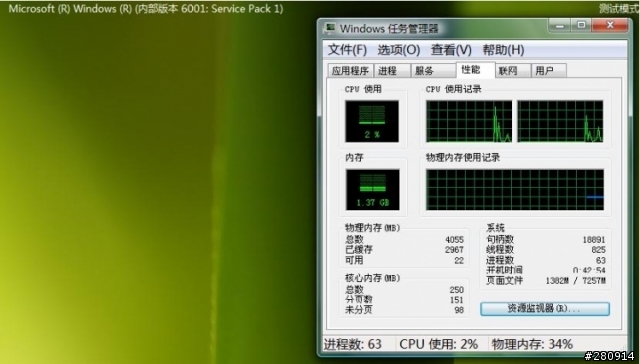Click the 核心内存 总数 value 250
The image size is (640, 364).
(457, 290)
